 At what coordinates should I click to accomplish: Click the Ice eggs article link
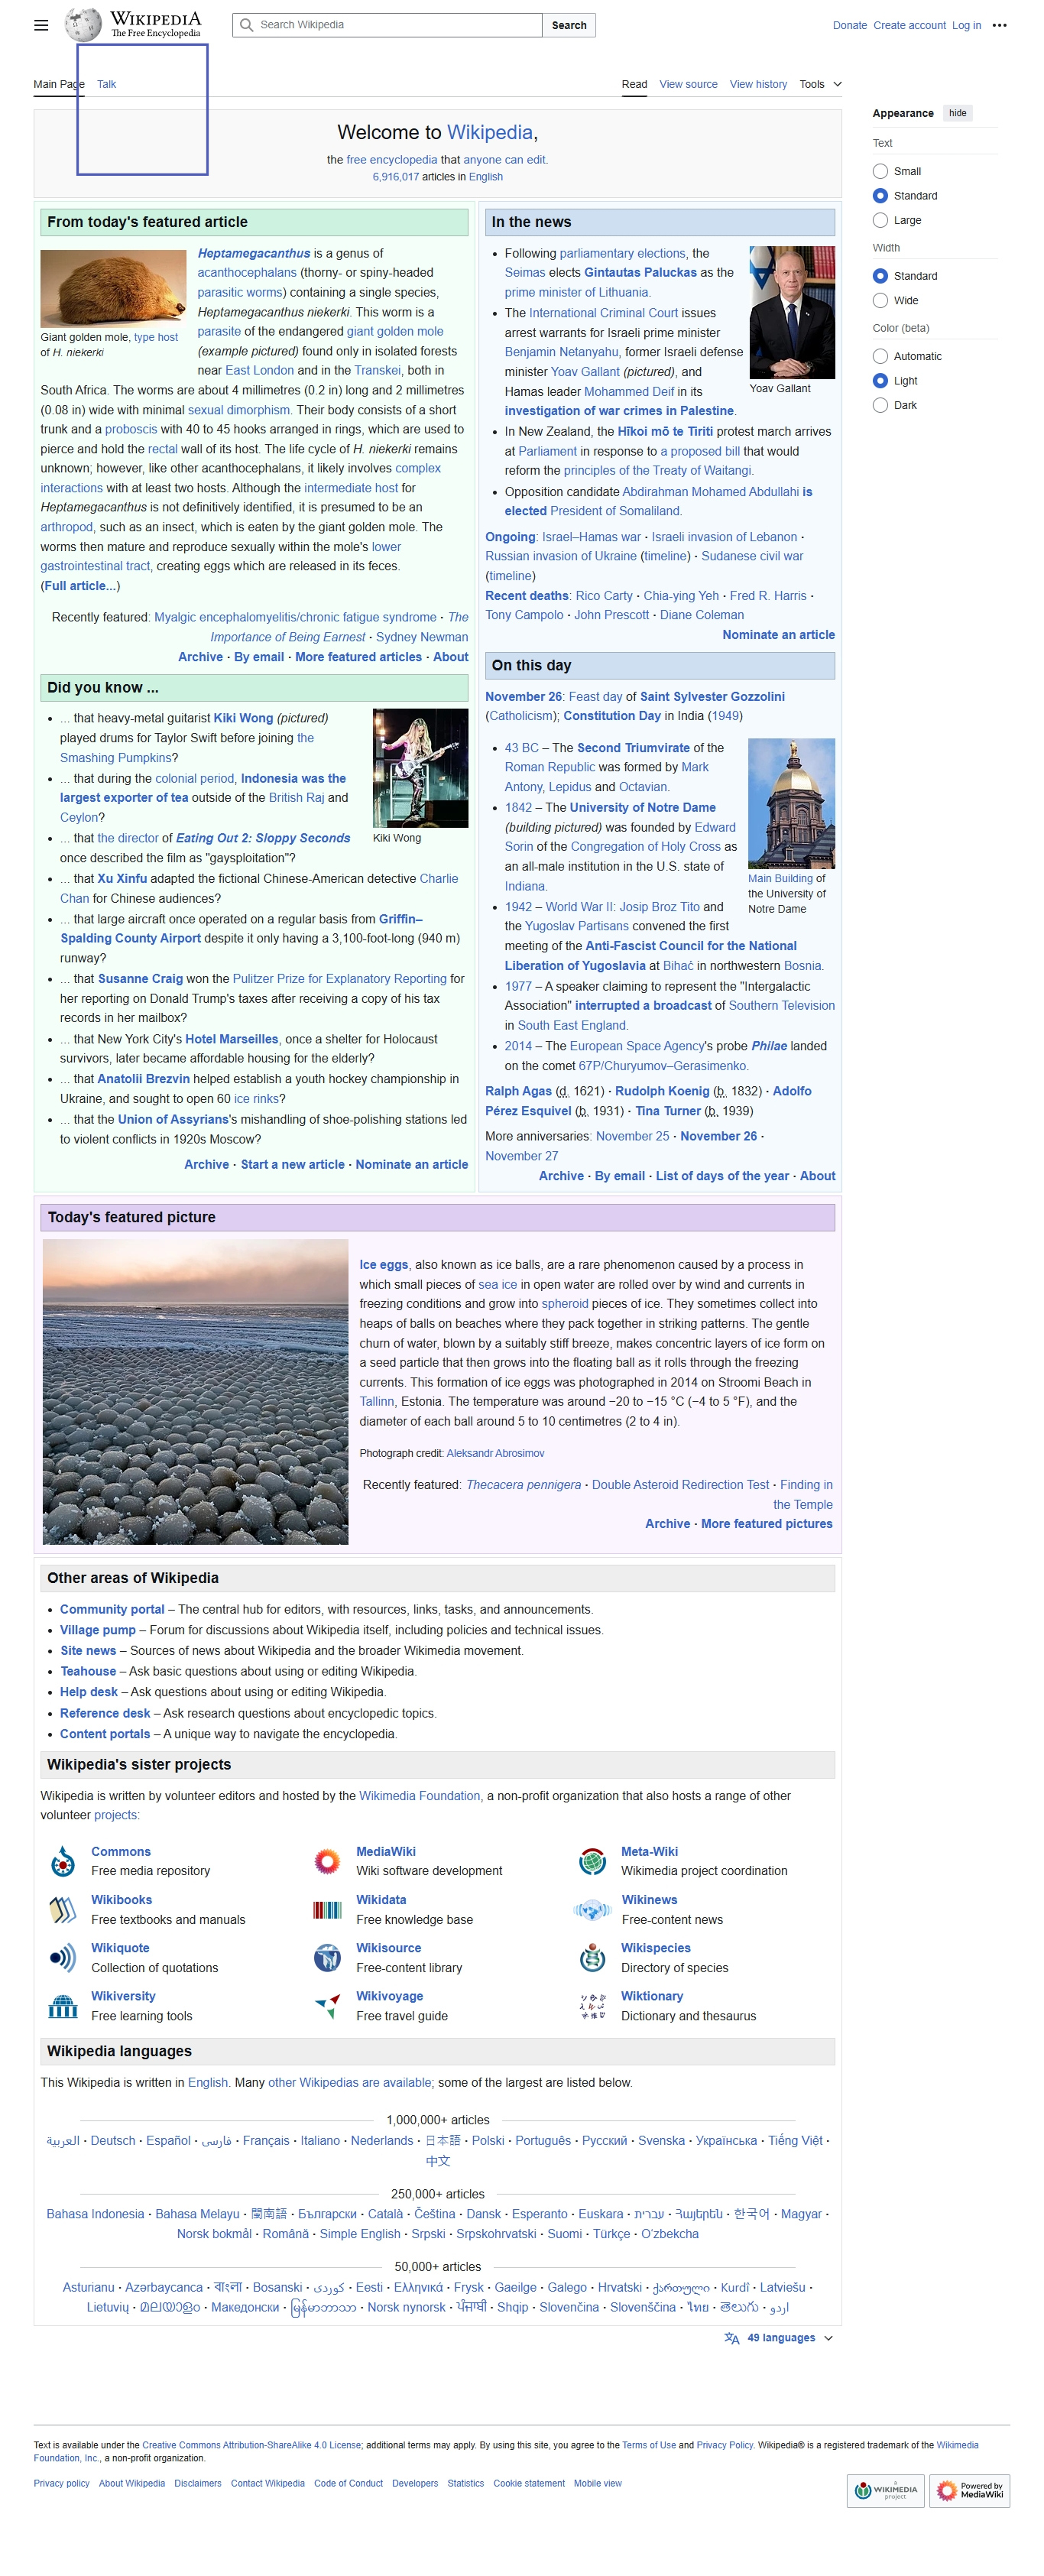click(384, 1265)
